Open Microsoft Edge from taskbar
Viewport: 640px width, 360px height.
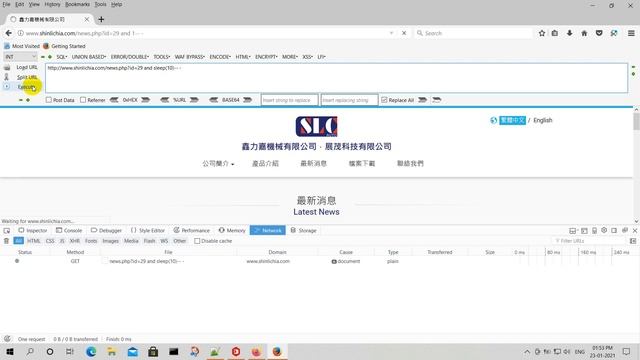[91, 351]
